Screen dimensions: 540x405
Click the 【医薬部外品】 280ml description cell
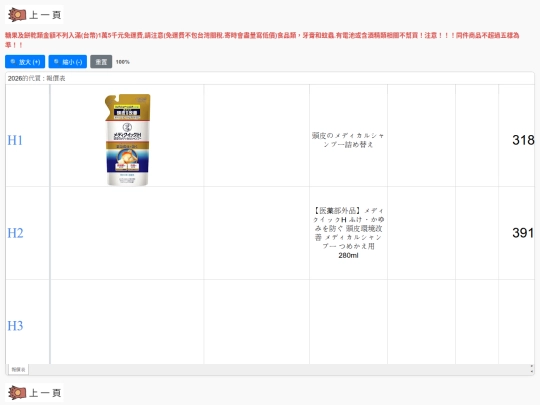click(348, 233)
